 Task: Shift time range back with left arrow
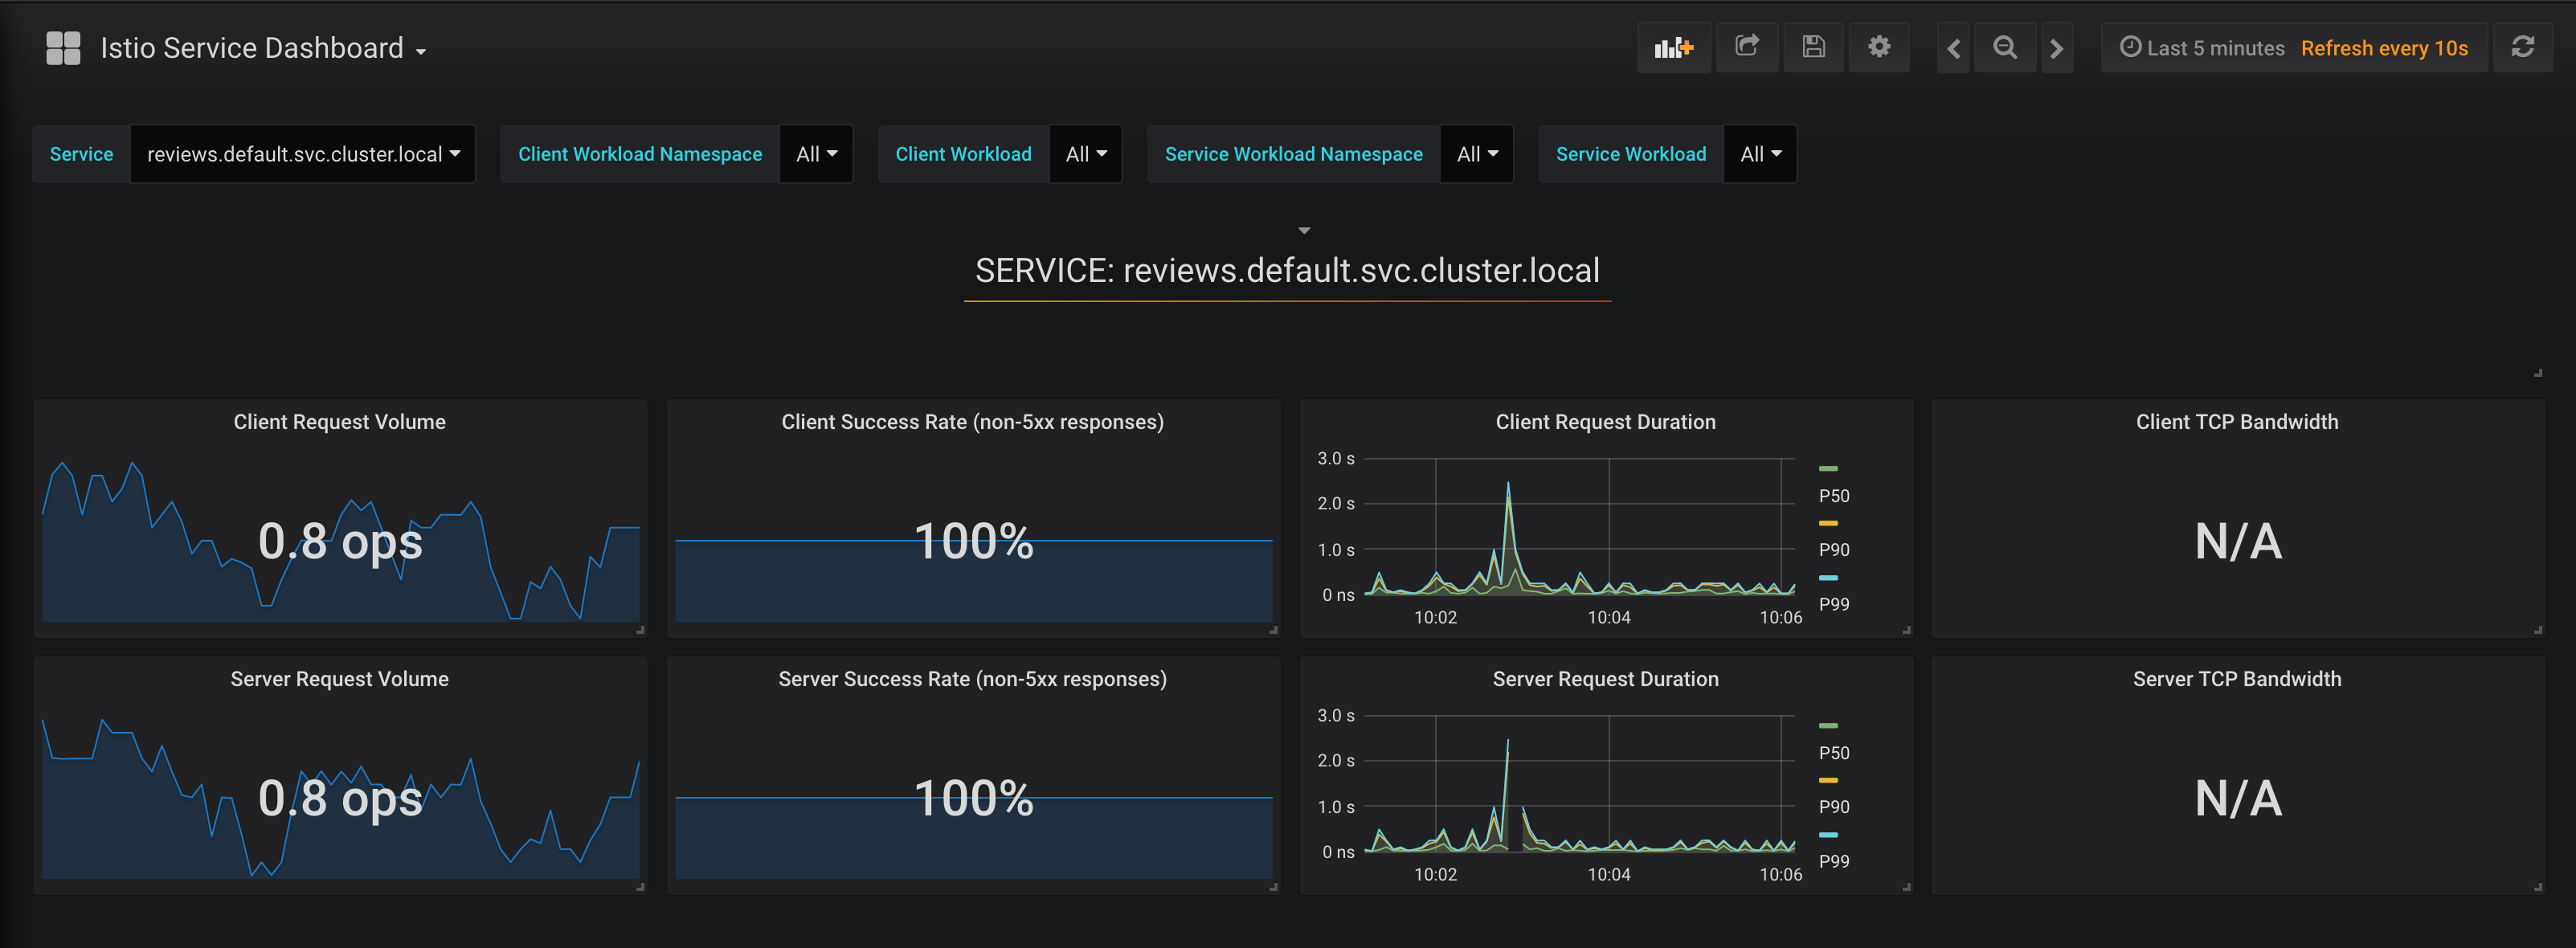click(1952, 47)
